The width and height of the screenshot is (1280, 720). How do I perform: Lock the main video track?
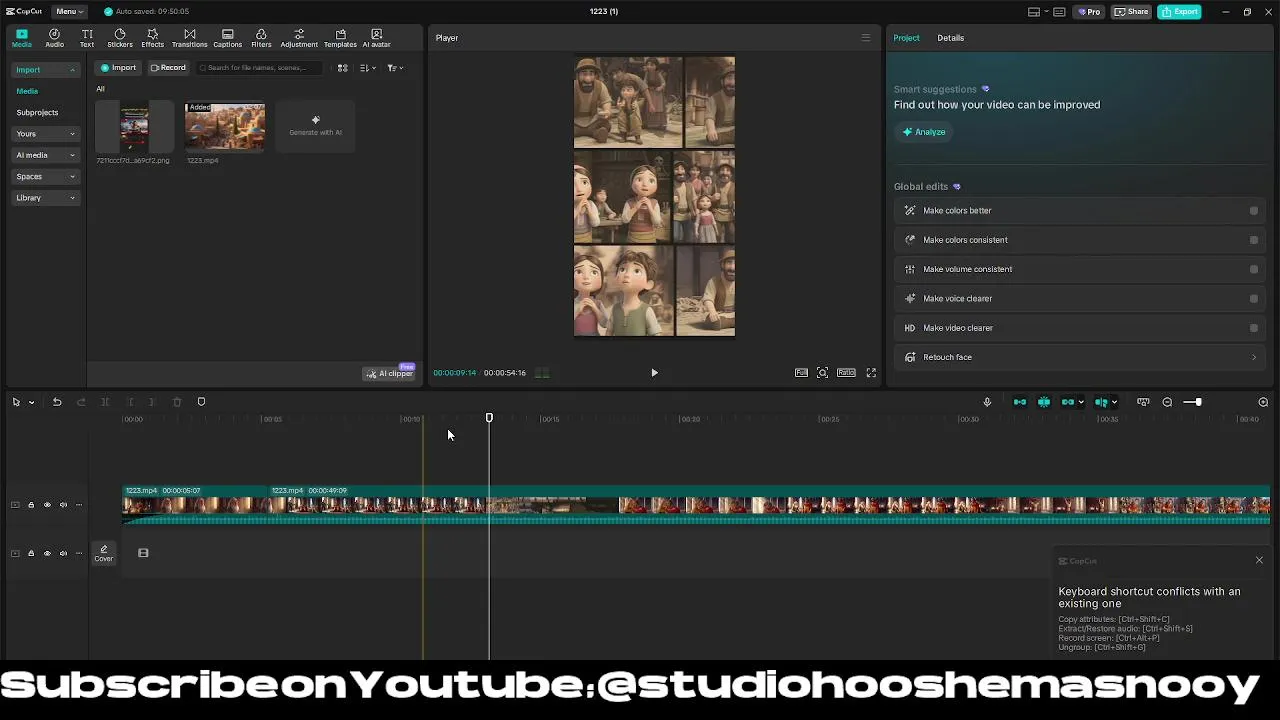pyautogui.click(x=31, y=505)
